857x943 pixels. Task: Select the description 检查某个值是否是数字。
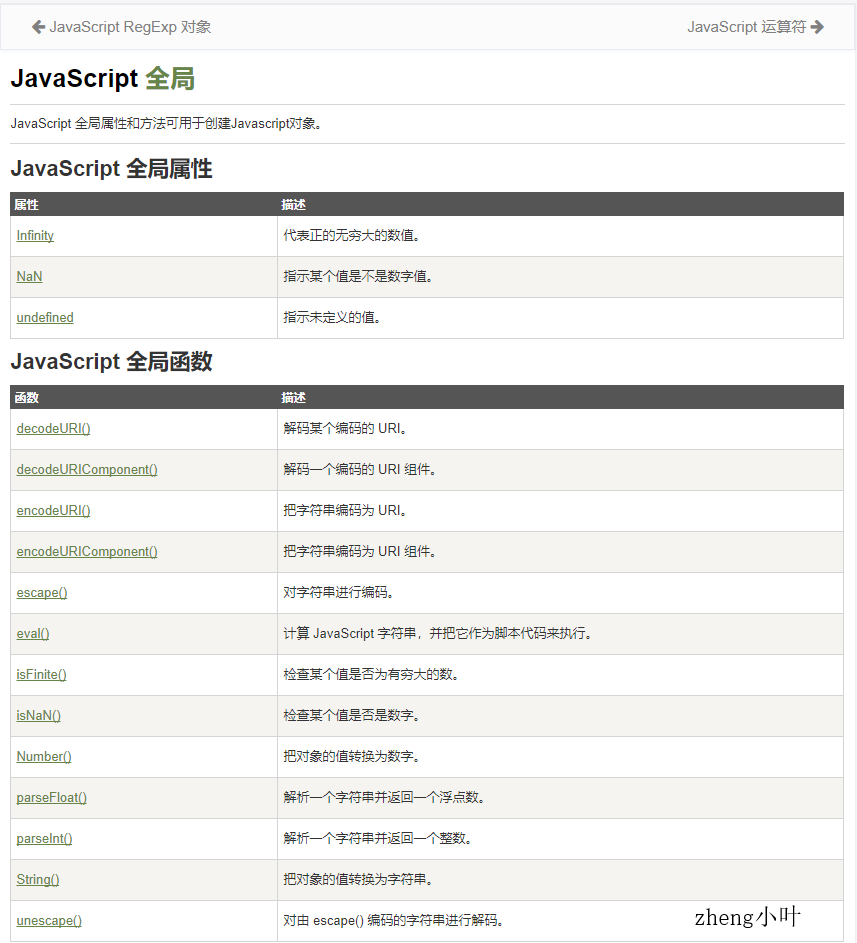coord(352,716)
